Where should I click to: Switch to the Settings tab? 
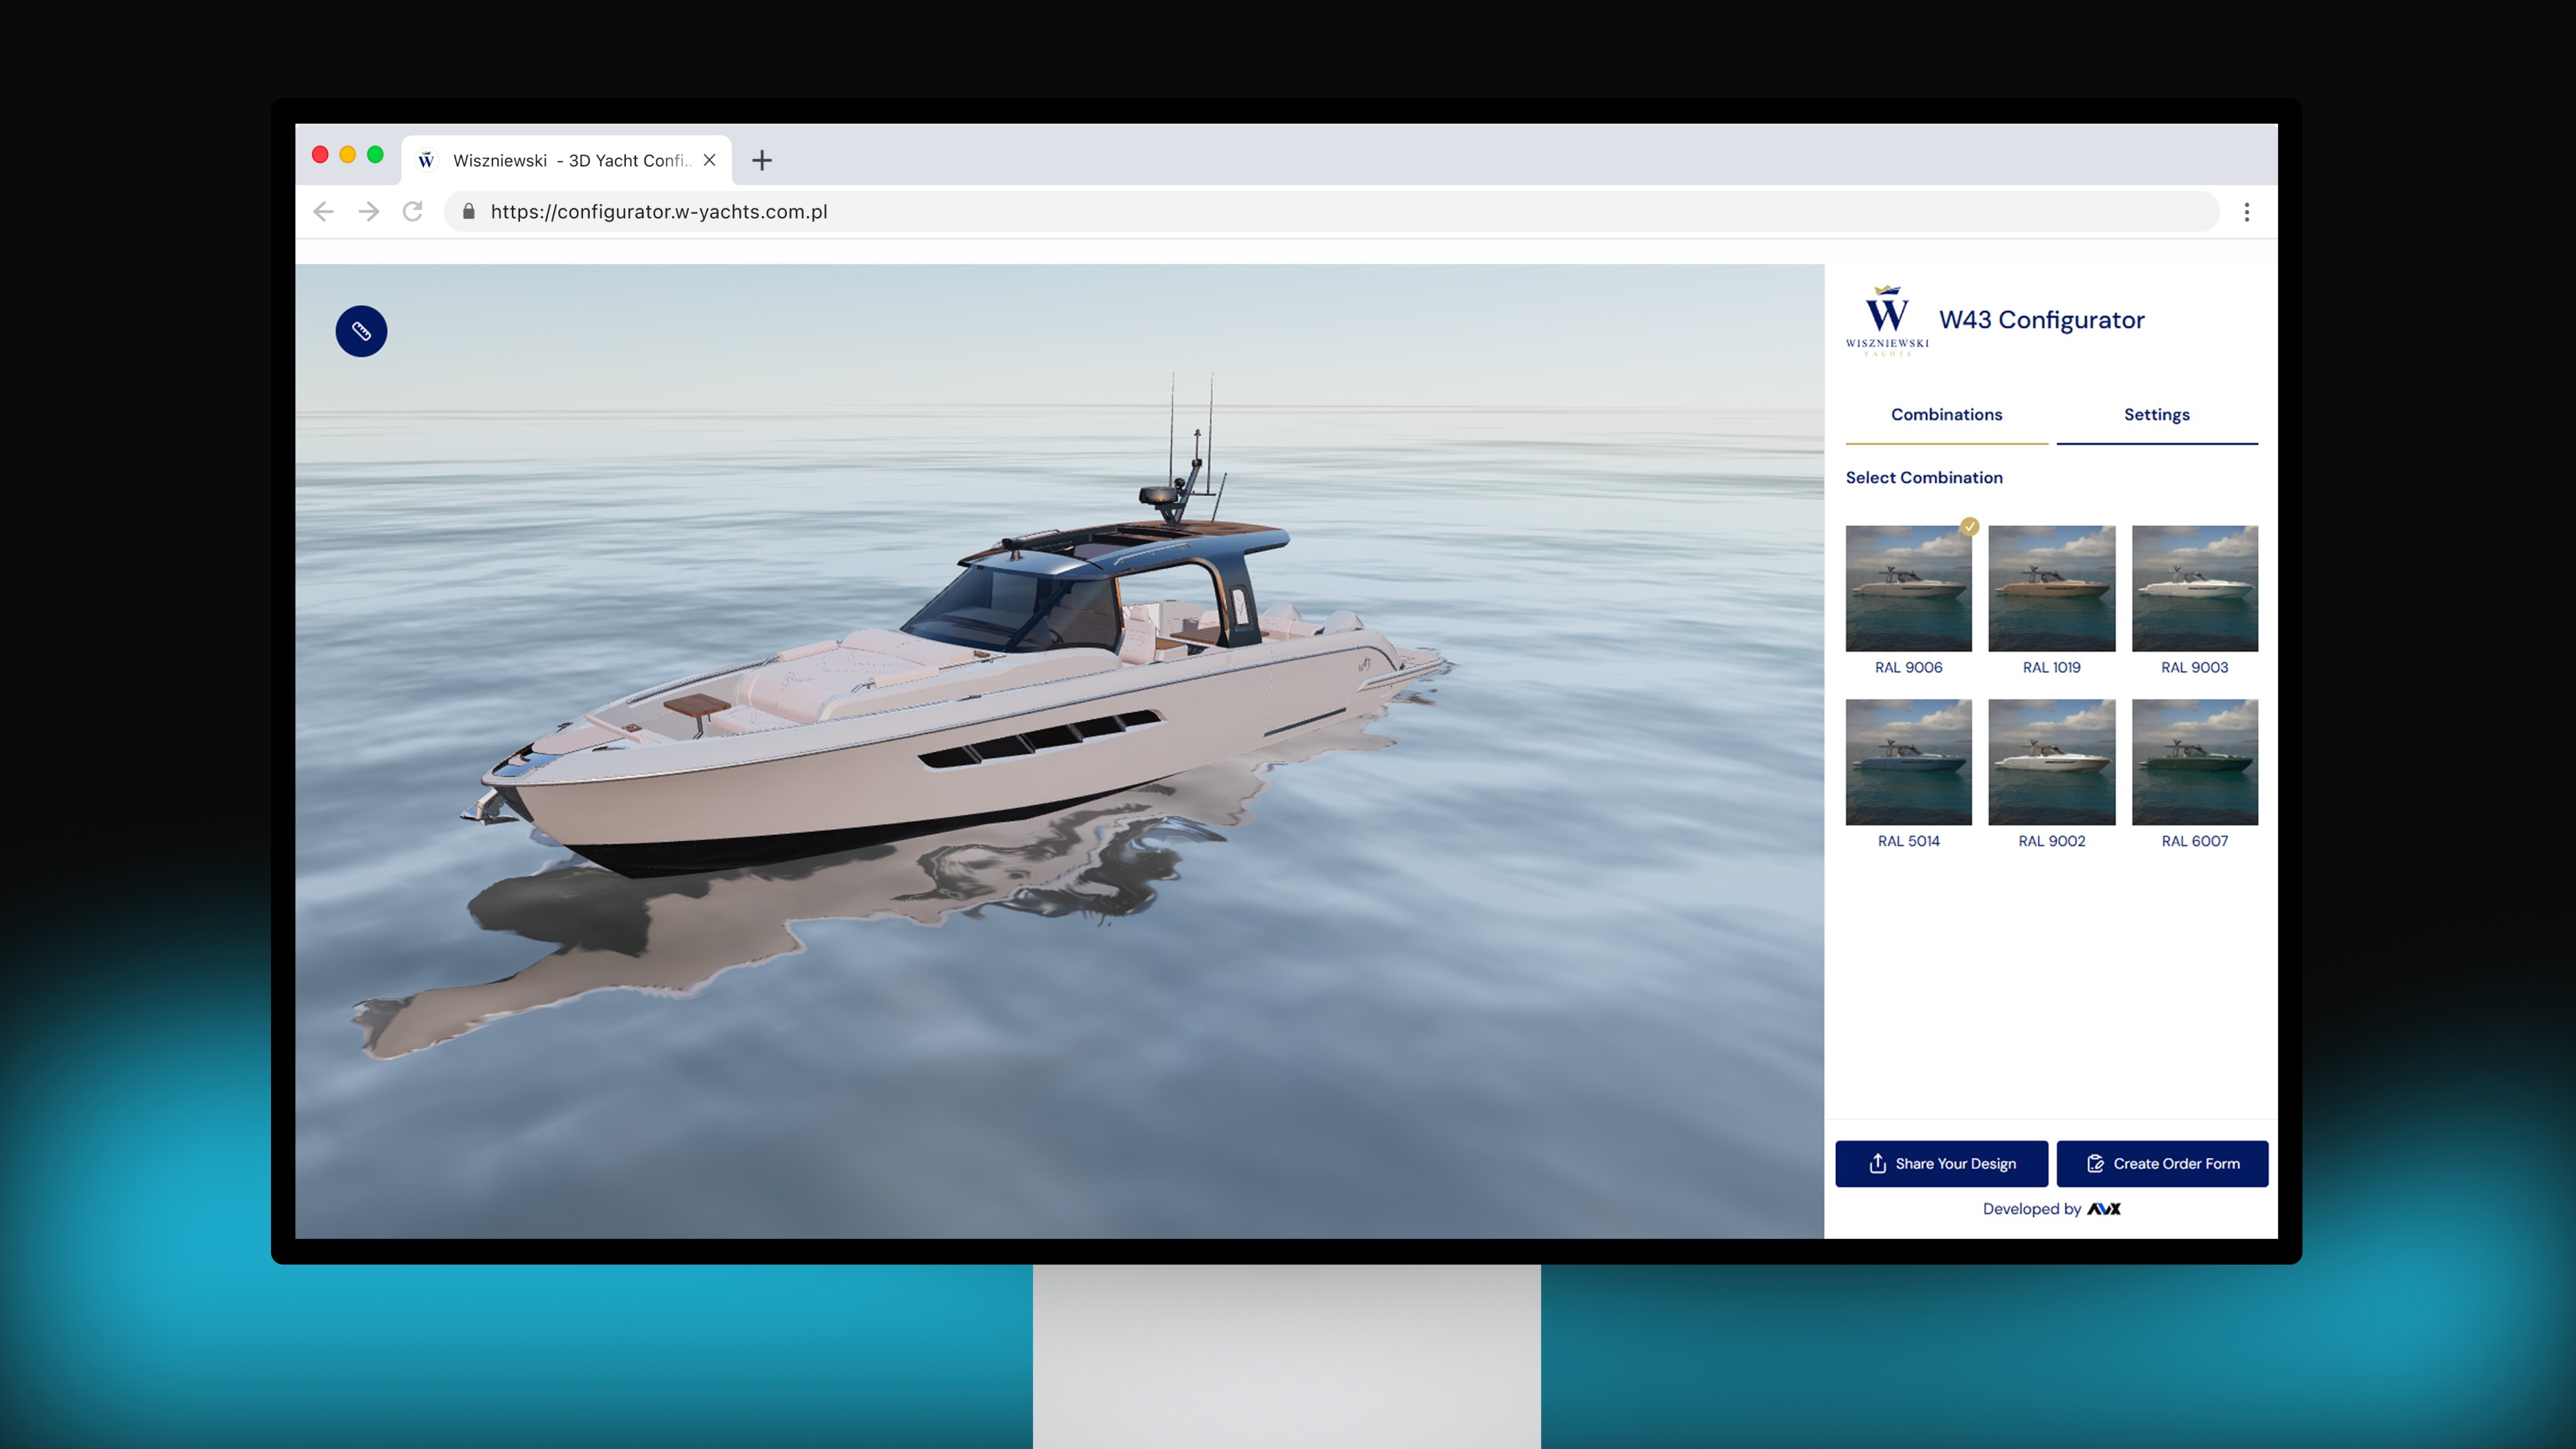2156,414
